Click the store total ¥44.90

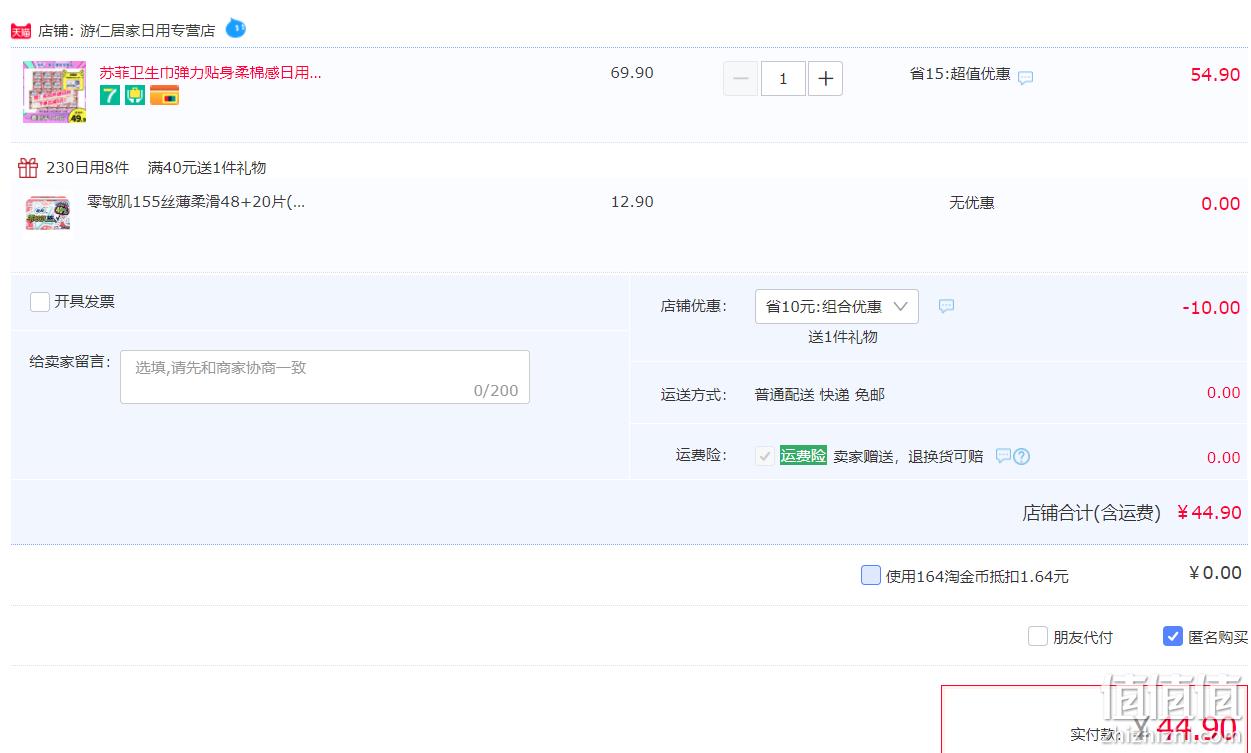click(x=1209, y=513)
